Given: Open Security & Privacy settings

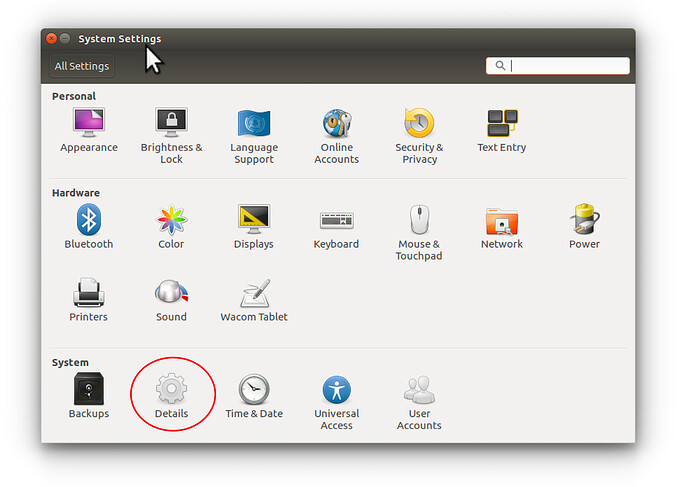Looking at the screenshot, I should click(419, 135).
